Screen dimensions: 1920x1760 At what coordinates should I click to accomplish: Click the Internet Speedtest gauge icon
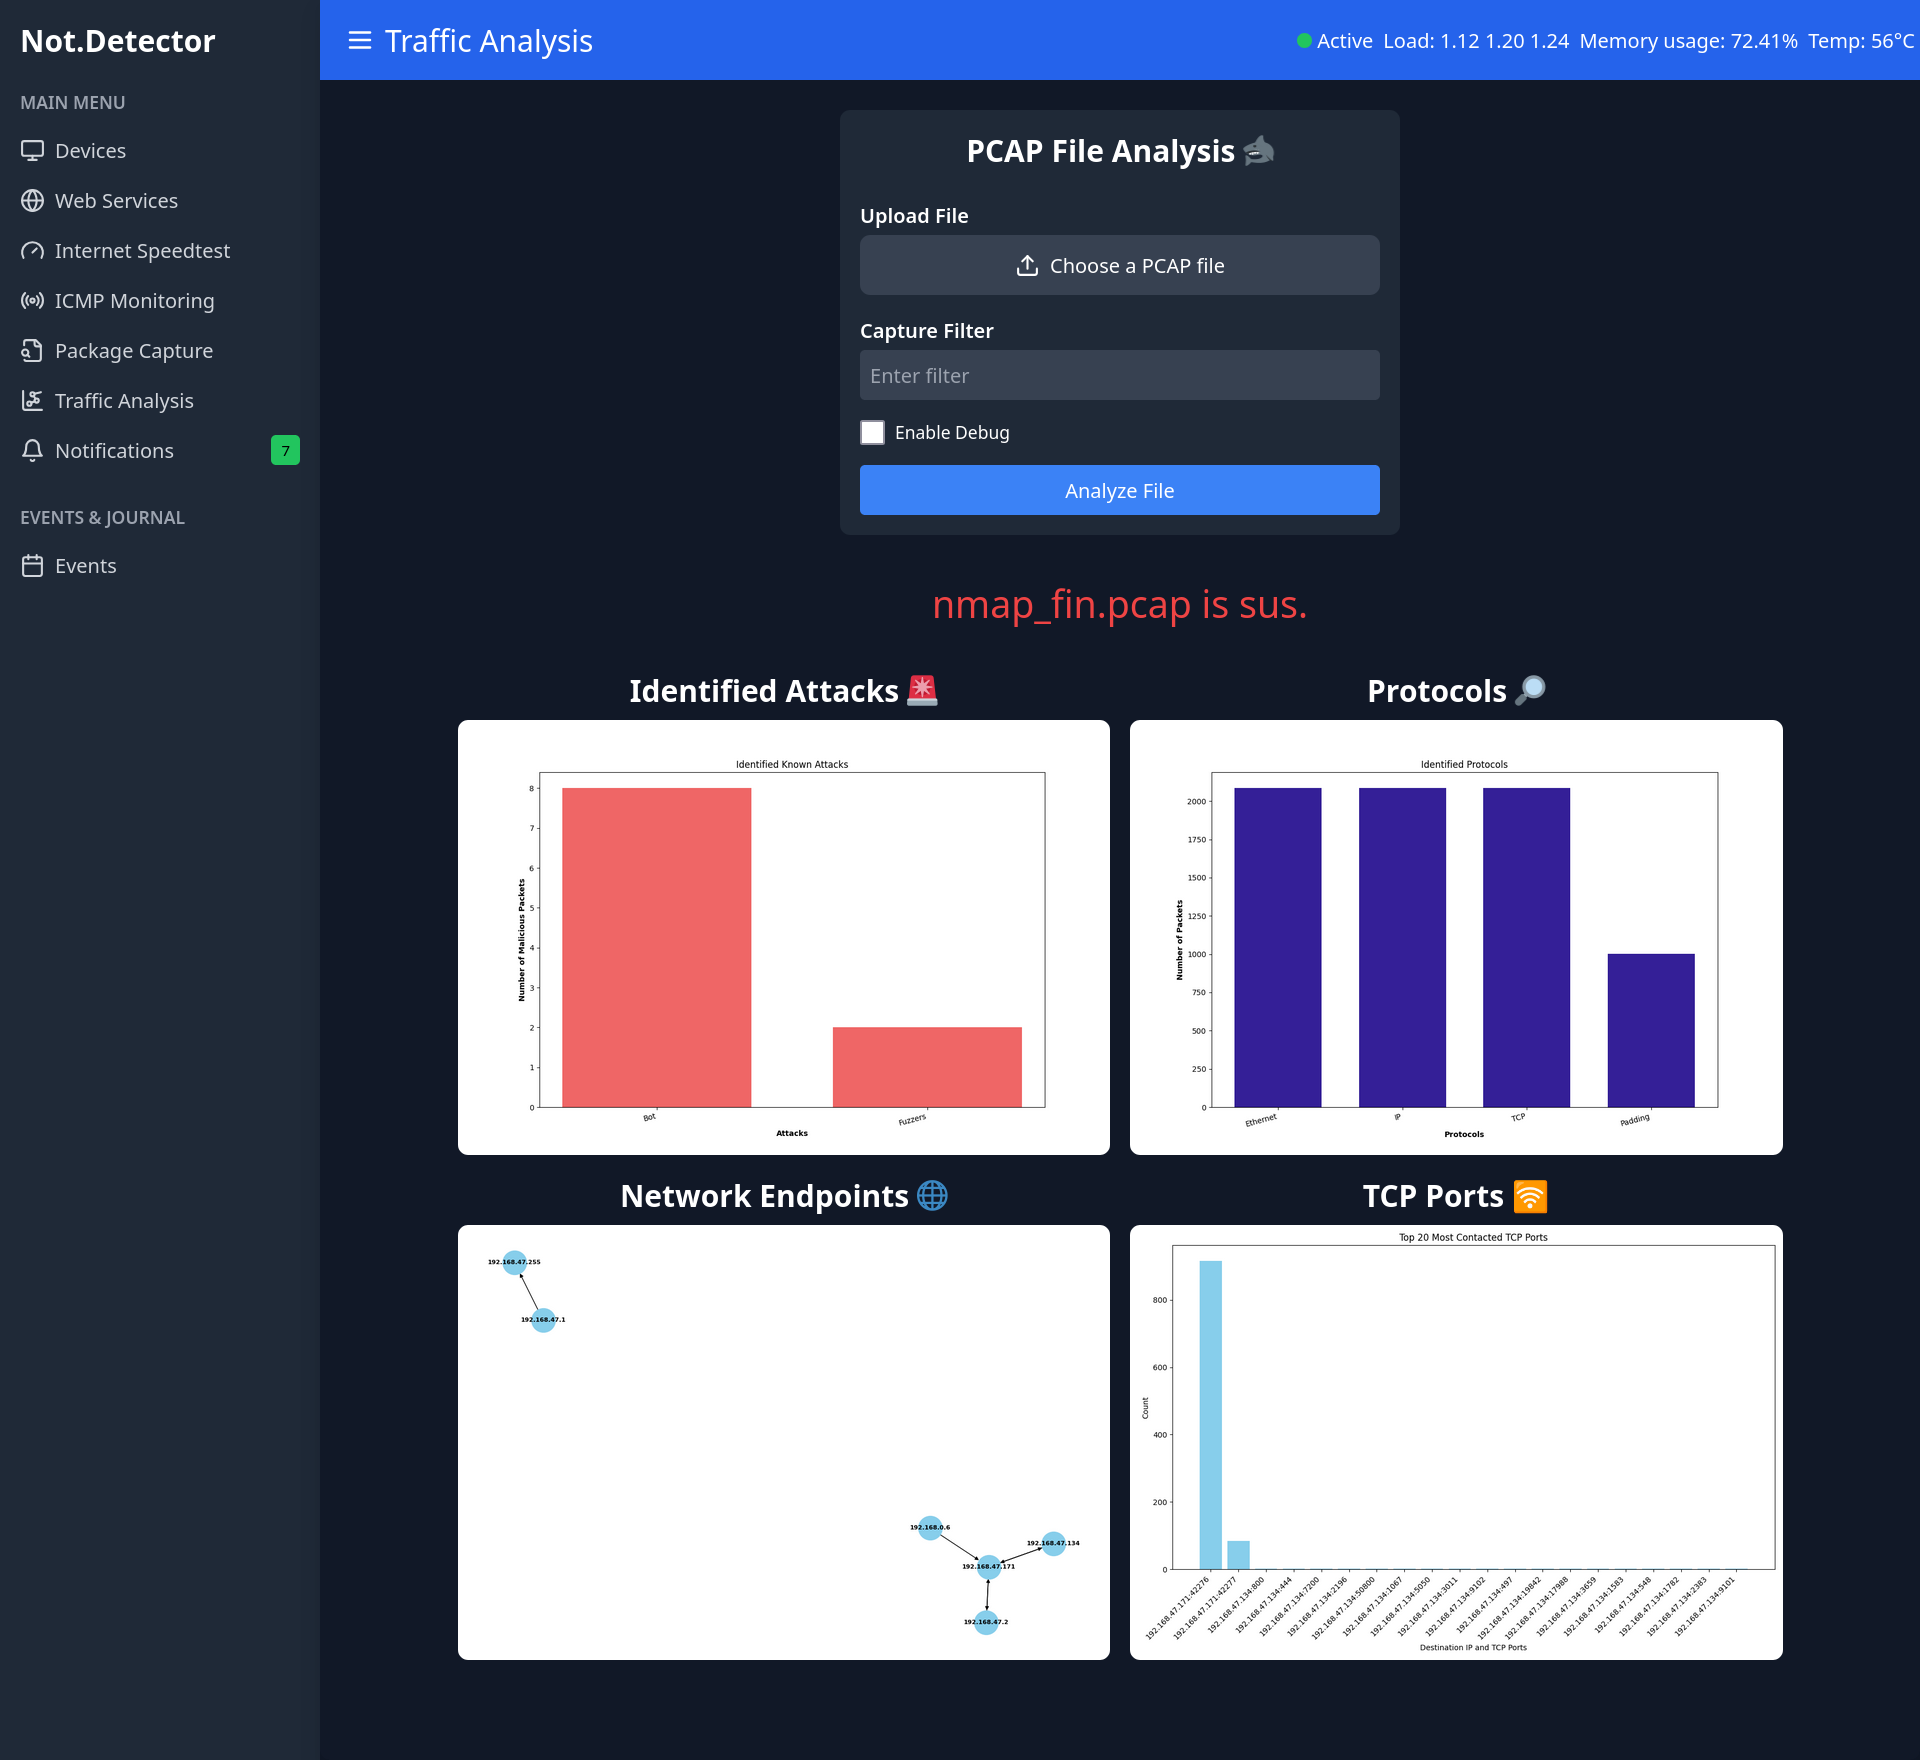tap(32, 250)
